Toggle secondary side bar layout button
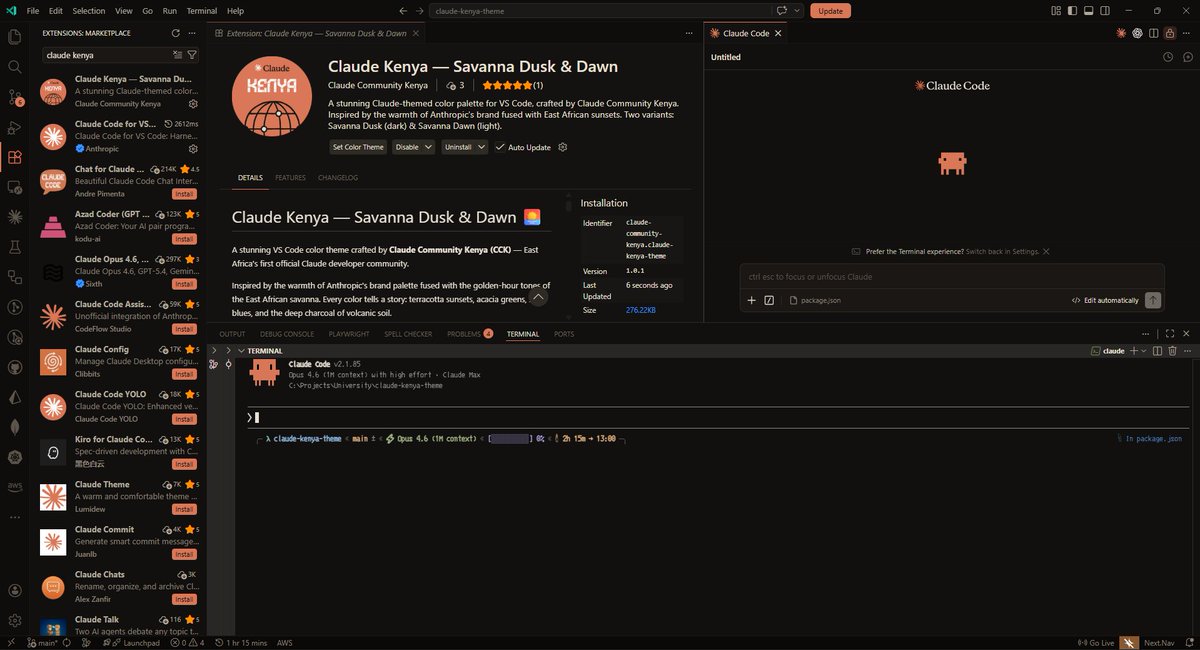This screenshot has width=1200, height=650. 1106,11
